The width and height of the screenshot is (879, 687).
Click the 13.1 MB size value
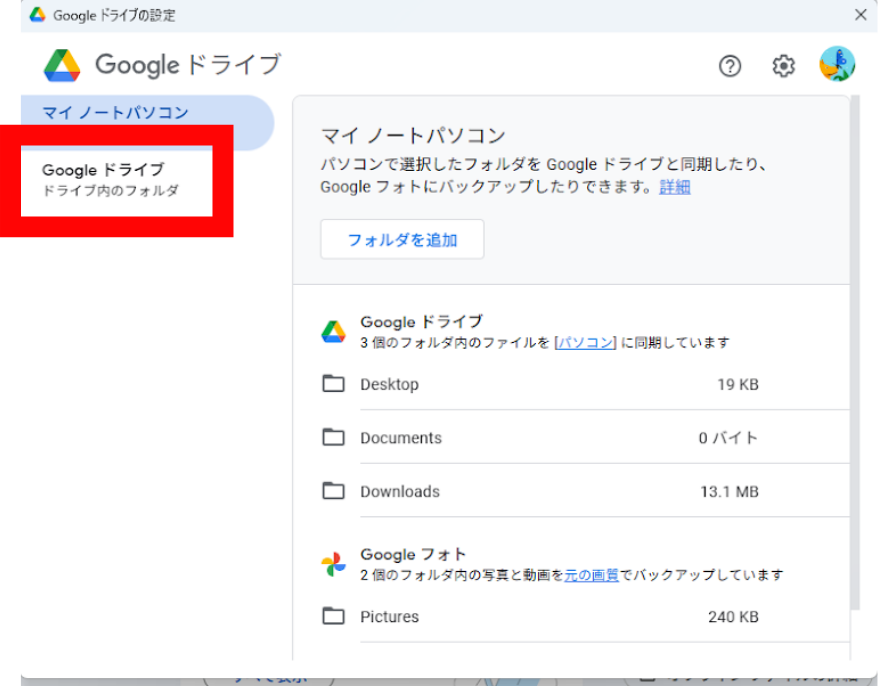click(x=729, y=491)
